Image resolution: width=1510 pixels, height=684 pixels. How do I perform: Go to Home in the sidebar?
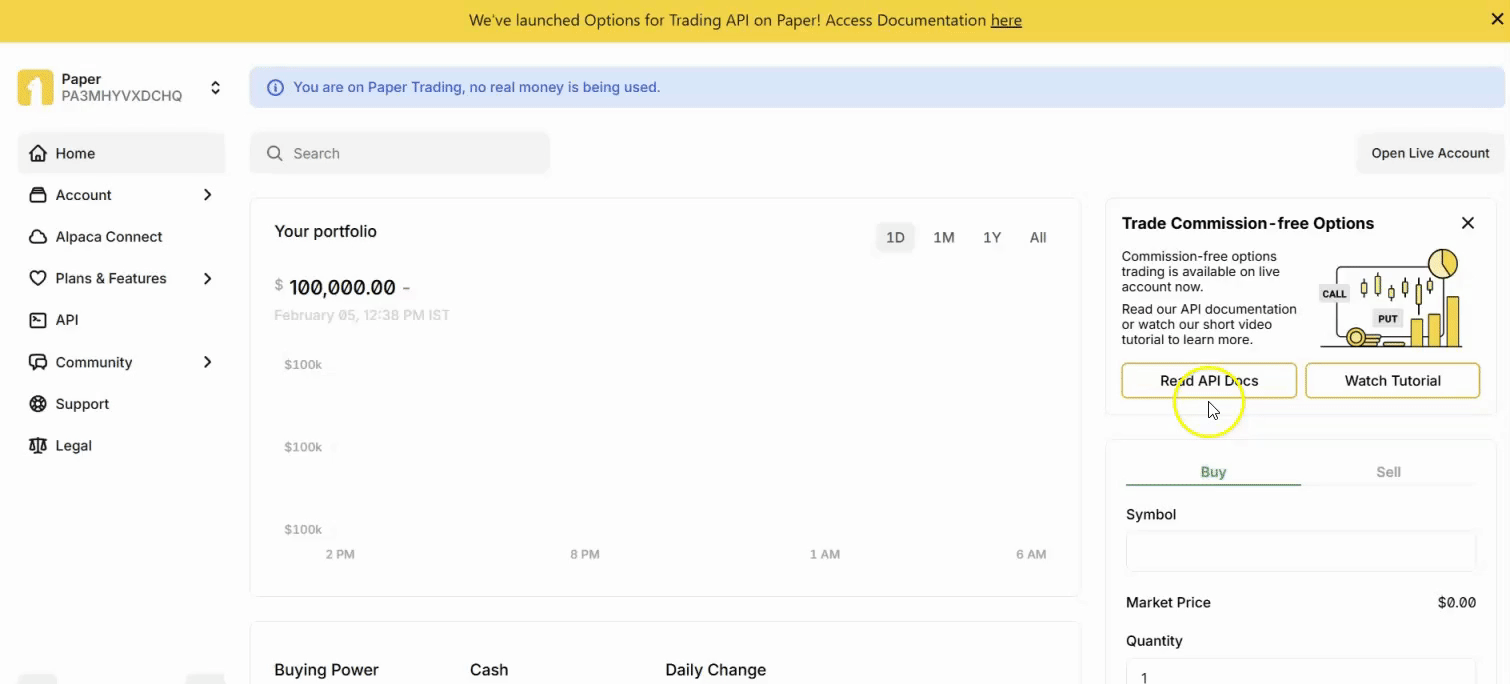click(121, 153)
